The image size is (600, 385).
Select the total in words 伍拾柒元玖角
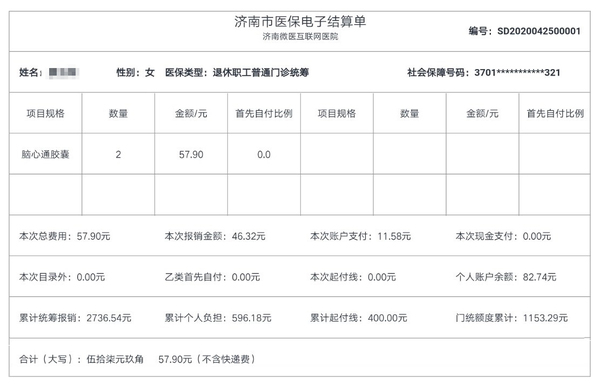pyautogui.click(x=115, y=359)
